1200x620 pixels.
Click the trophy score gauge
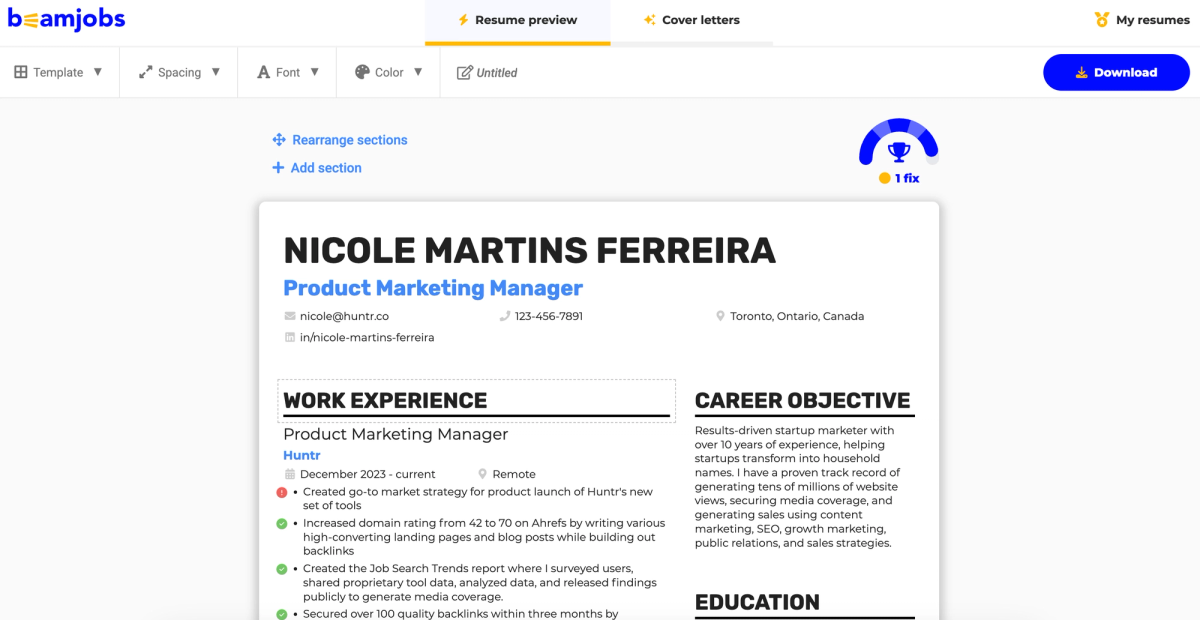tap(899, 143)
